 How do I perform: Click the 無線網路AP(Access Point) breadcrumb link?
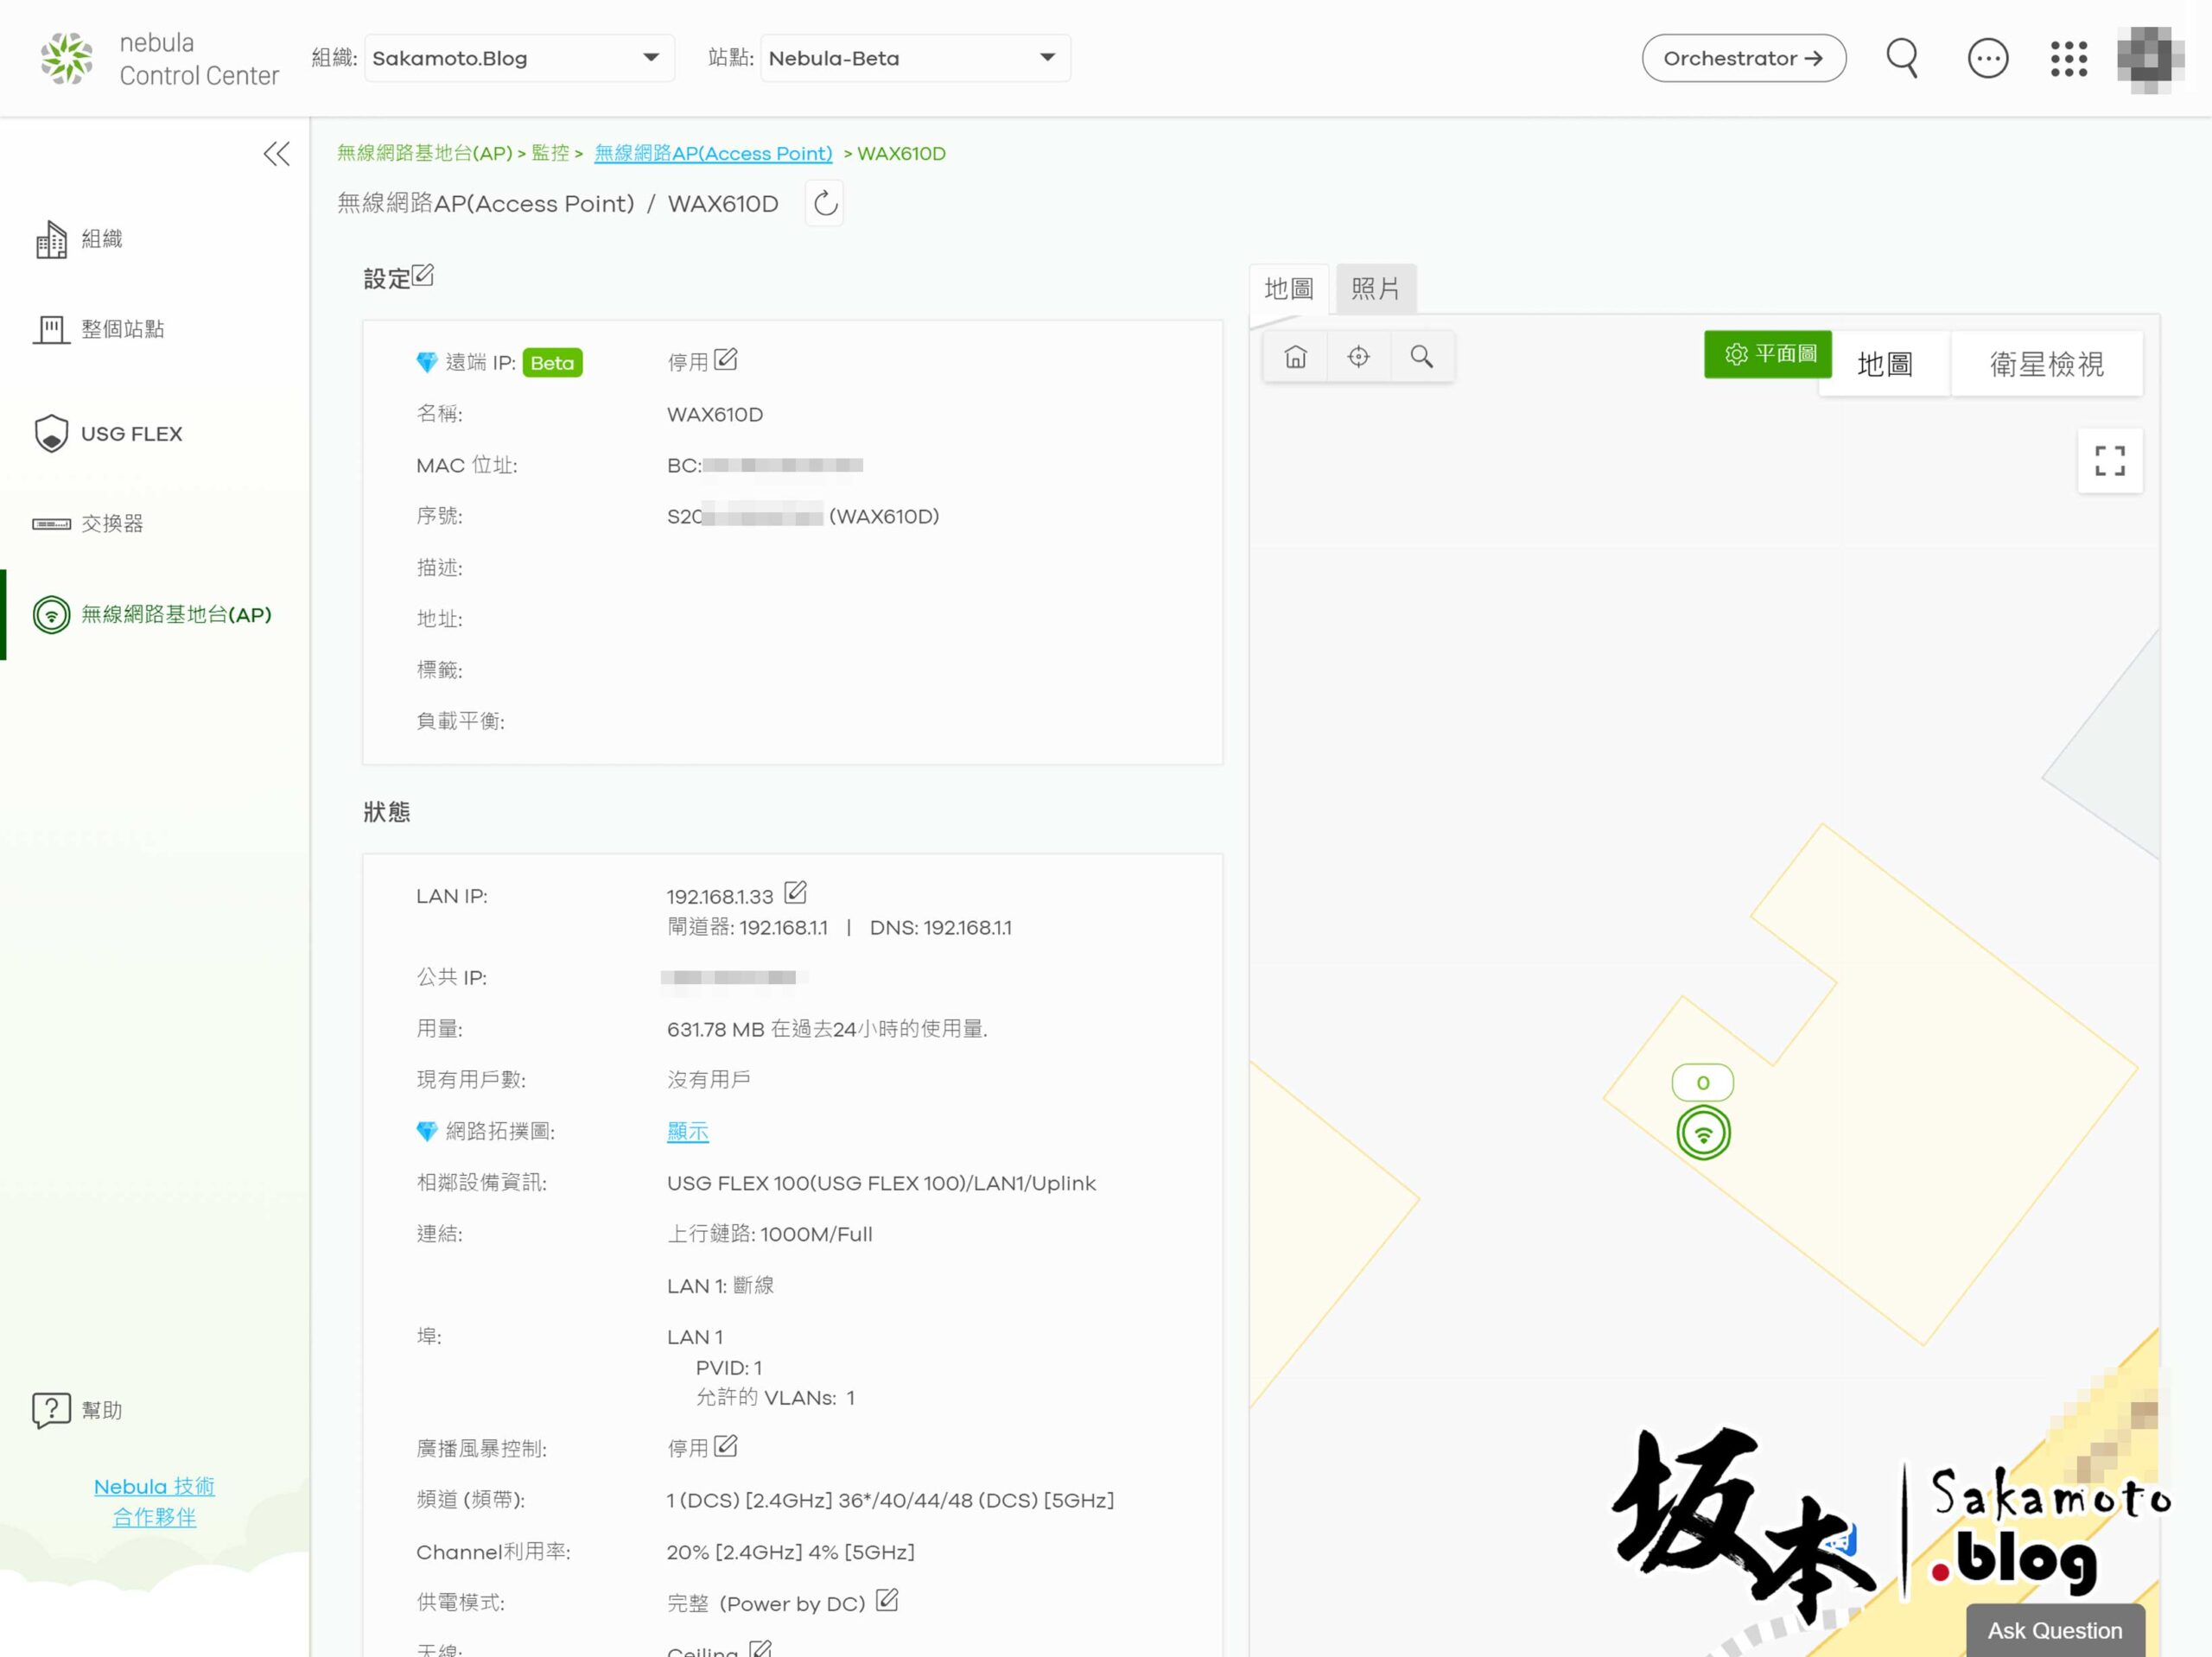coord(713,153)
